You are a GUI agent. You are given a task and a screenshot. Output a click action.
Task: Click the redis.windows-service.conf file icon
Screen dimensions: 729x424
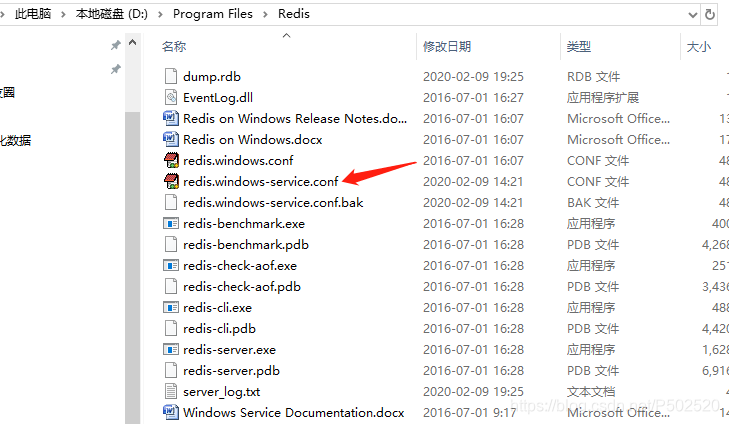coord(172,181)
